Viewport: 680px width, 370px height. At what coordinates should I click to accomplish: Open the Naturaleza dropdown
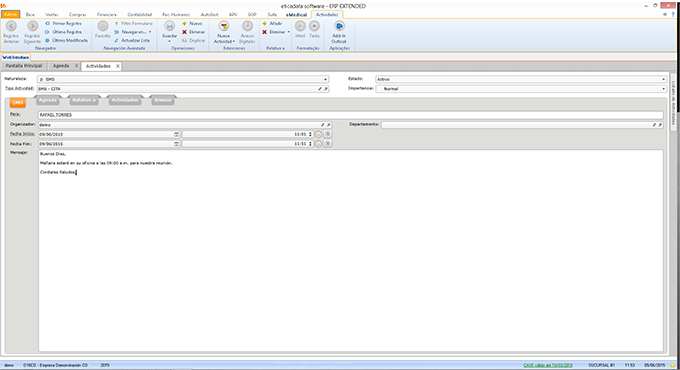click(x=325, y=79)
